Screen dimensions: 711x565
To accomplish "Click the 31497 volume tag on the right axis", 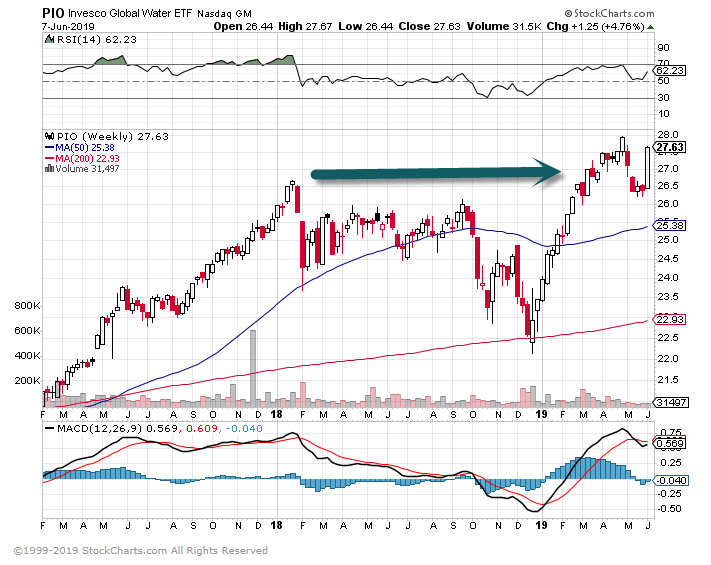I will point(671,402).
